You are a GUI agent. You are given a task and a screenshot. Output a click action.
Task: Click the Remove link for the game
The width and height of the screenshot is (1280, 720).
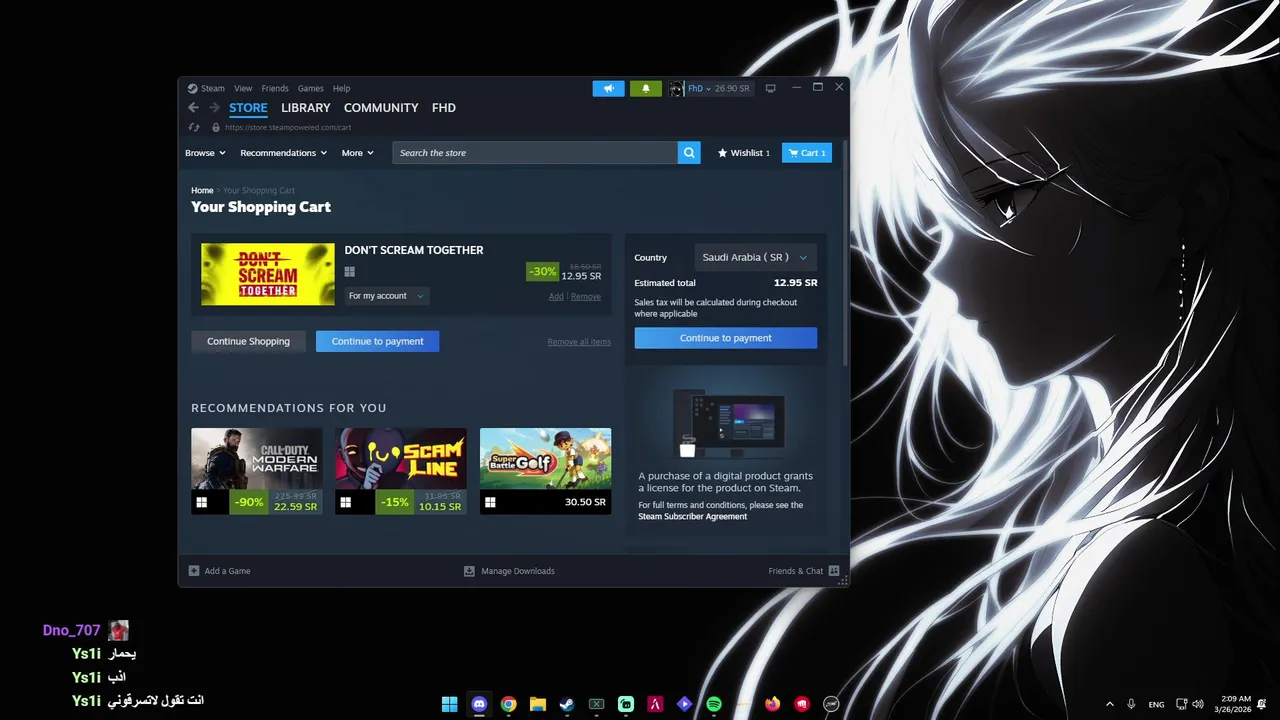[586, 296]
